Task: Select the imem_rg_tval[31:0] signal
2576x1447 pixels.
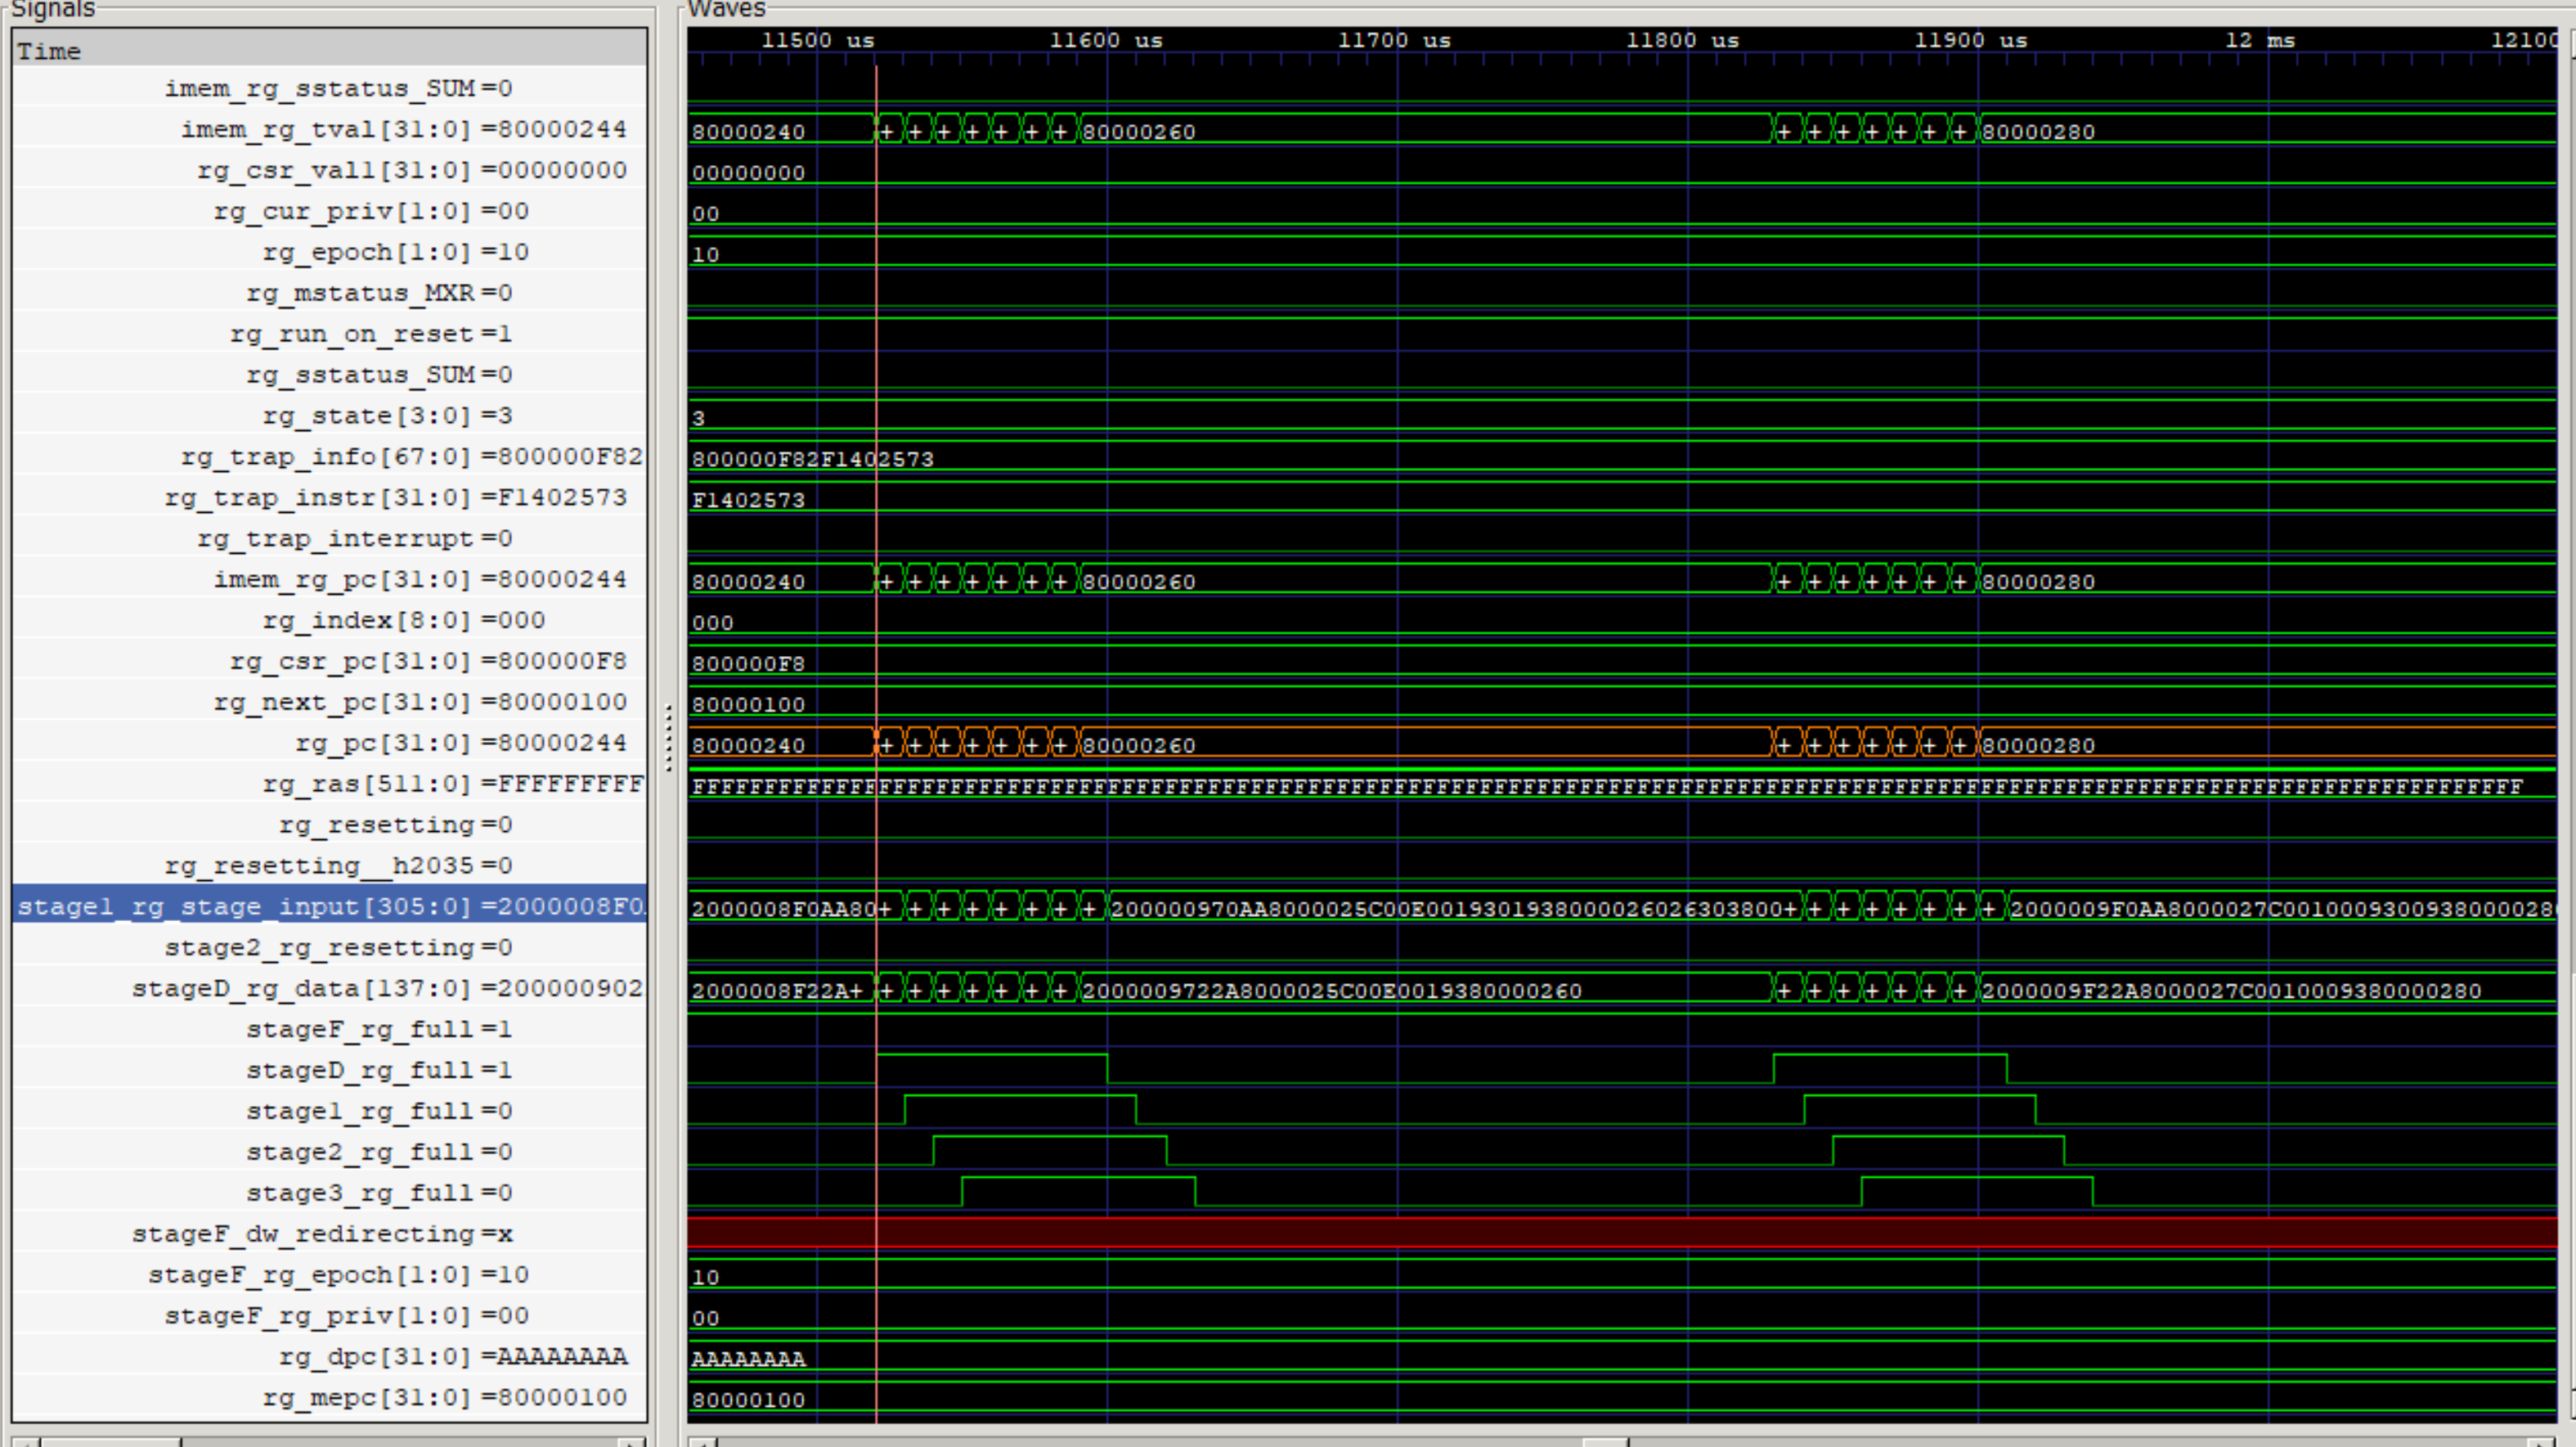Action: [x=403, y=130]
